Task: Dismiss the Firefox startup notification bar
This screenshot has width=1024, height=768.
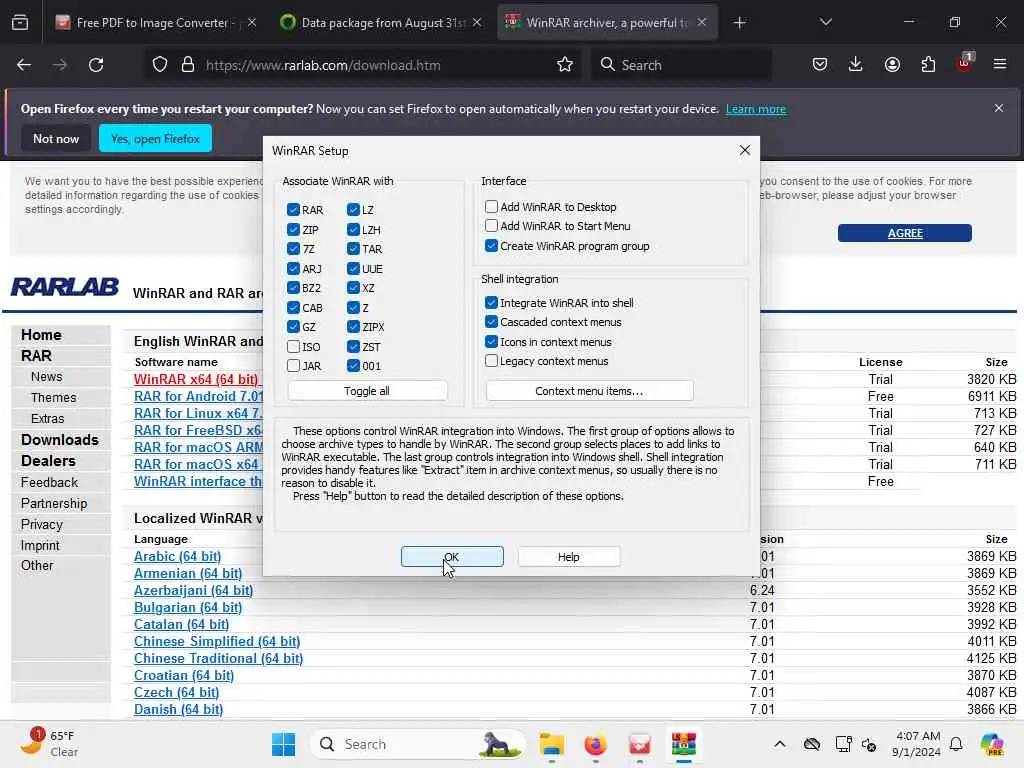Action: [x=999, y=108]
